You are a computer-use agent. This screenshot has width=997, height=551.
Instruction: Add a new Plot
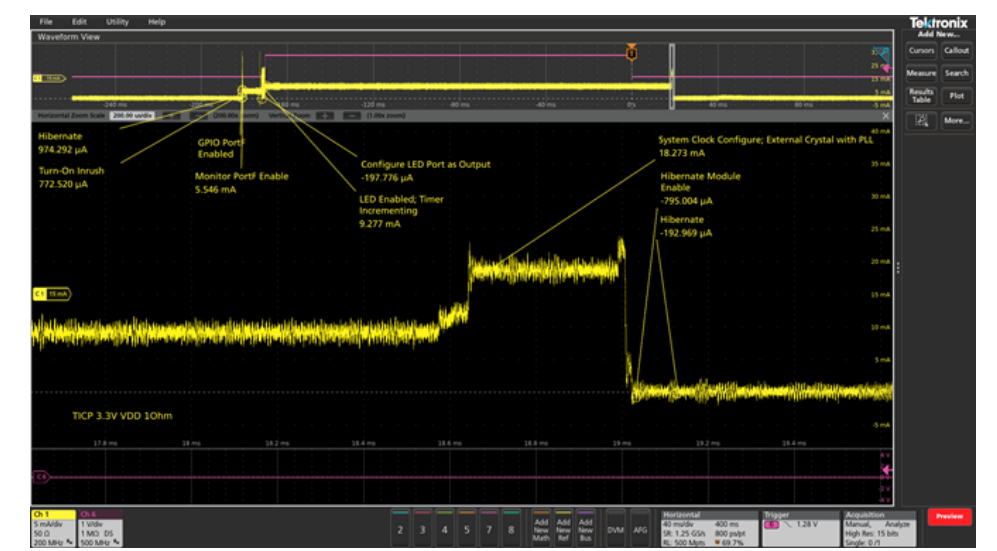956,96
